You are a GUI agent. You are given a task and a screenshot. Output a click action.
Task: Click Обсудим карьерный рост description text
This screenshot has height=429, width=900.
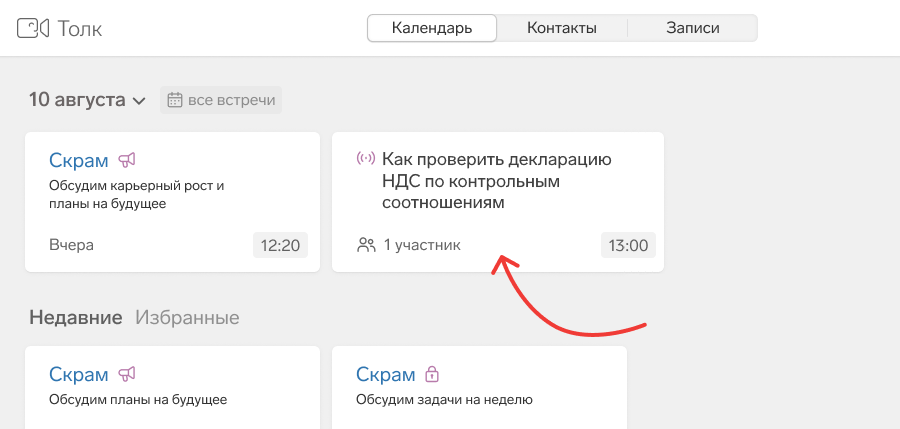[137, 195]
